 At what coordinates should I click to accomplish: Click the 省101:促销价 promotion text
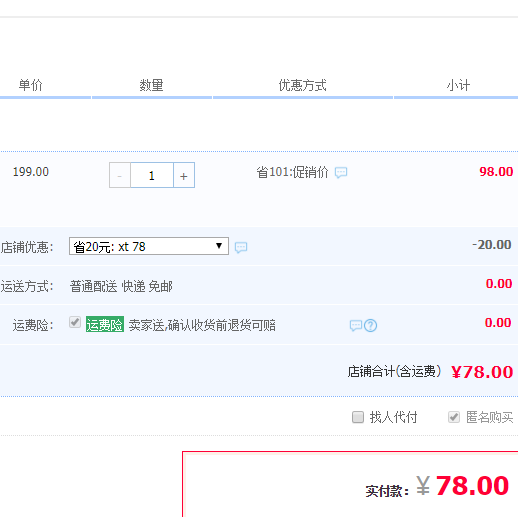pyautogui.click(x=292, y=172)
